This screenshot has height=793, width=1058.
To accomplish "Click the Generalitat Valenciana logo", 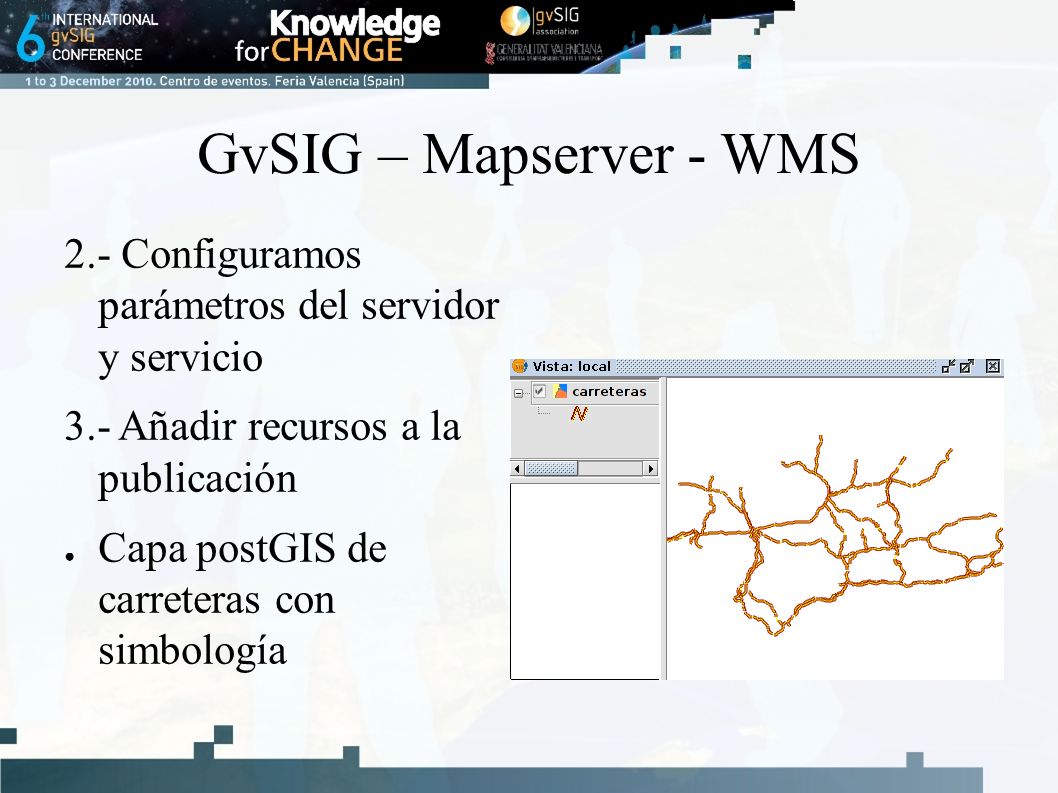I will (543, 53).
